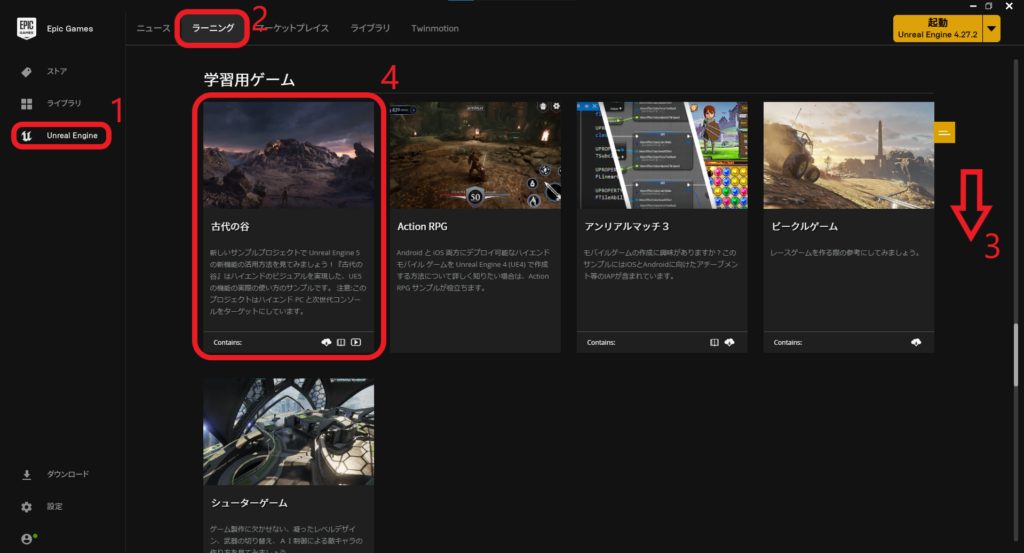Click 'Contains:' label on 古代の谷 card
This screenshot has height=553, width=1024.
click(227, 342)
